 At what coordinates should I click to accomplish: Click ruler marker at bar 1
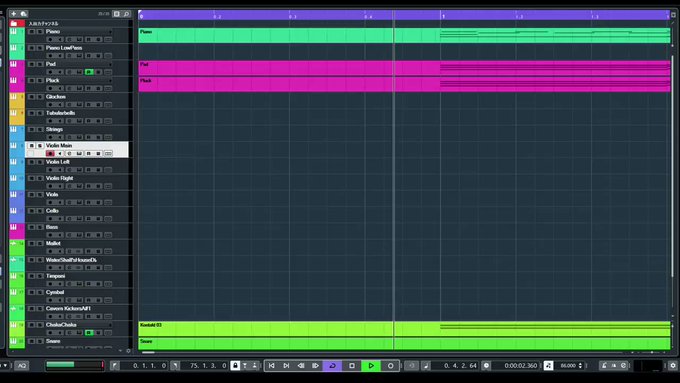(443, 16)
